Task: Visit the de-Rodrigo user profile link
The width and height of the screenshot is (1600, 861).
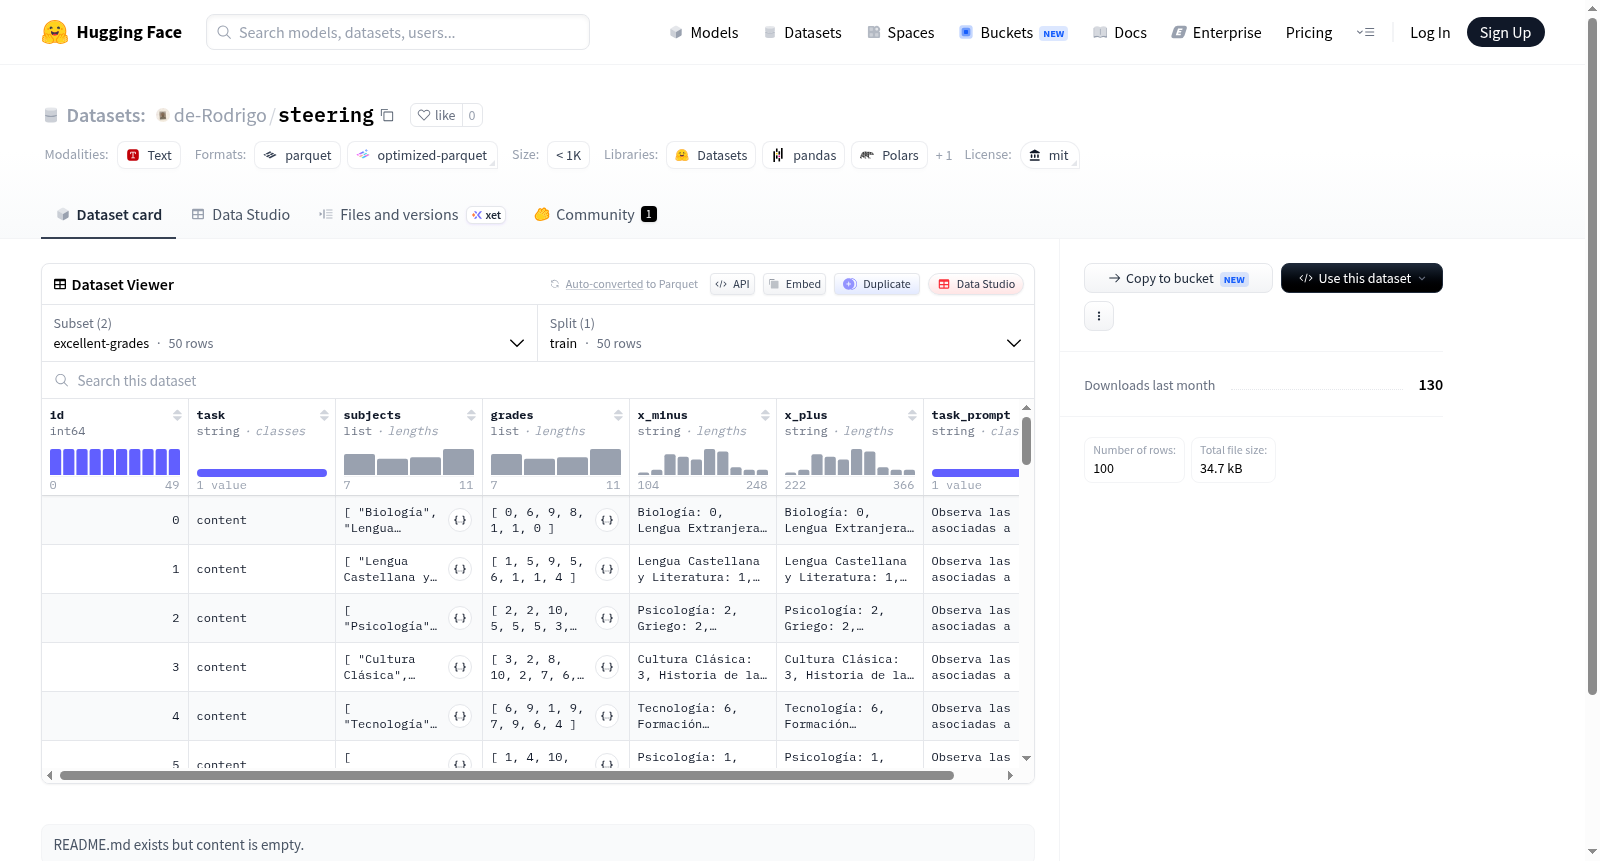Action: coord(220,115)
